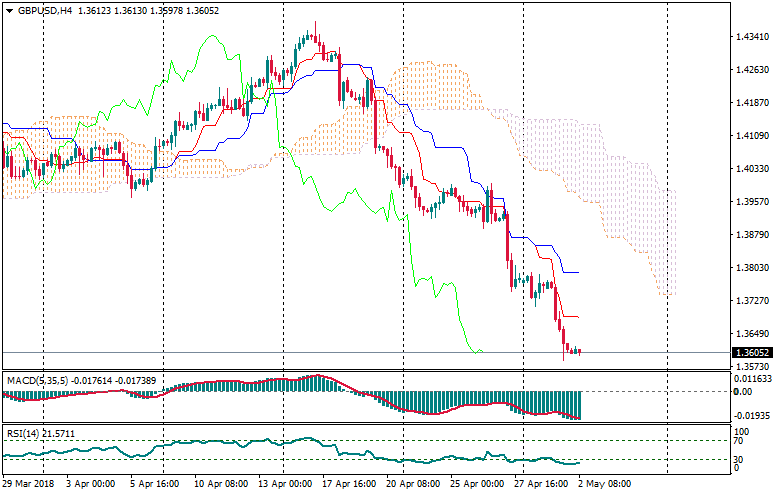
Task: Click the 1.38030 price axis label
Action: (x=751, y=268)
